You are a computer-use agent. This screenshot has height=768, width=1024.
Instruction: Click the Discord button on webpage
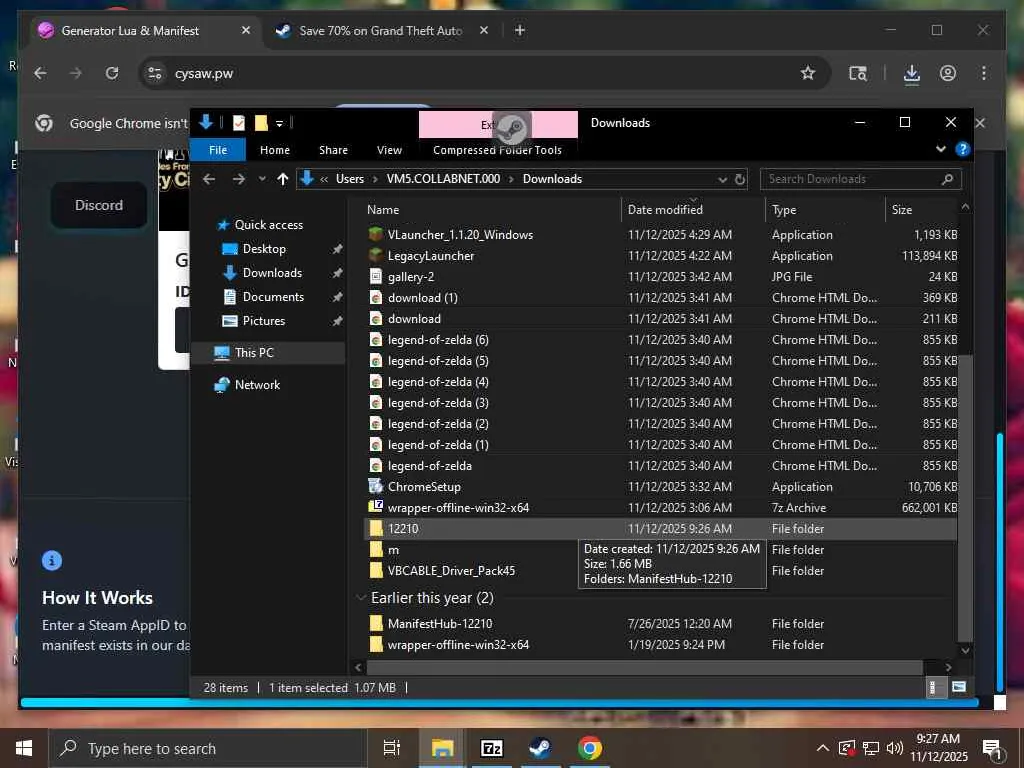pyautogui.click(x=99, y=205)
